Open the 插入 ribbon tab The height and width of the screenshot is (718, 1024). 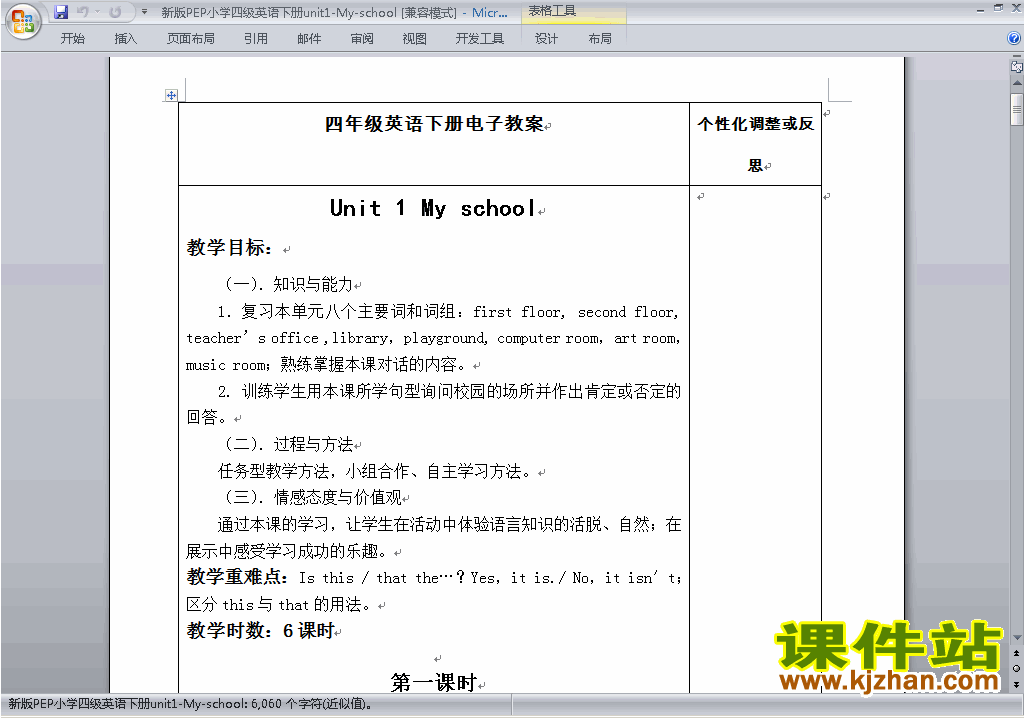125,39
